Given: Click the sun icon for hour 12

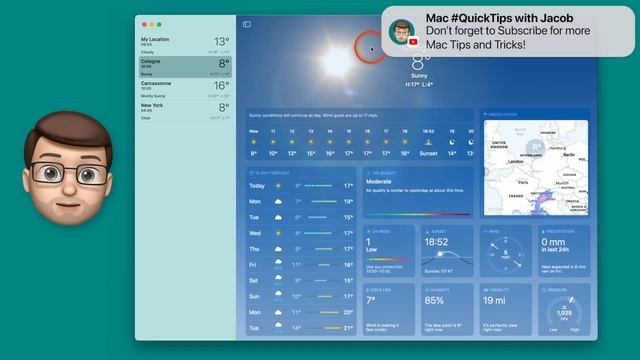Looking at the screenshot, I should pyautogui.click(x=292, y=142).
